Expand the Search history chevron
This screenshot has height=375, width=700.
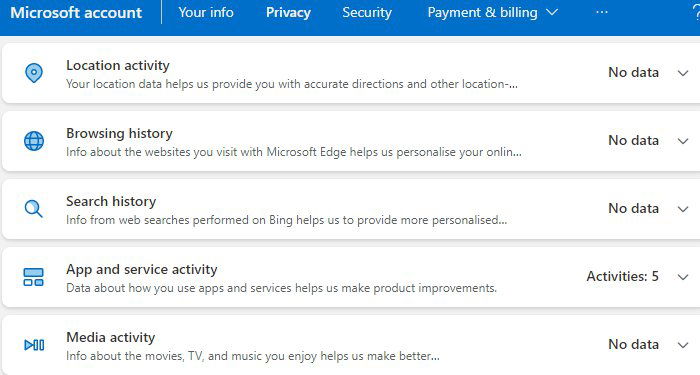[683, 209]
